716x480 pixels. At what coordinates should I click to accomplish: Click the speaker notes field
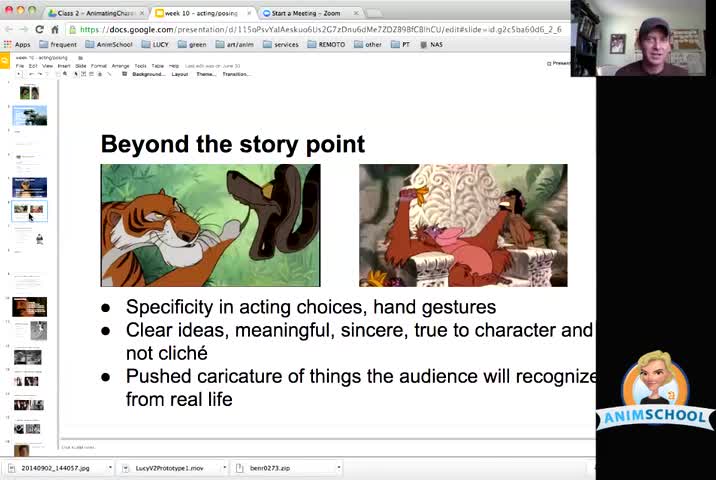pyautogui.click(x=326, y=447)
